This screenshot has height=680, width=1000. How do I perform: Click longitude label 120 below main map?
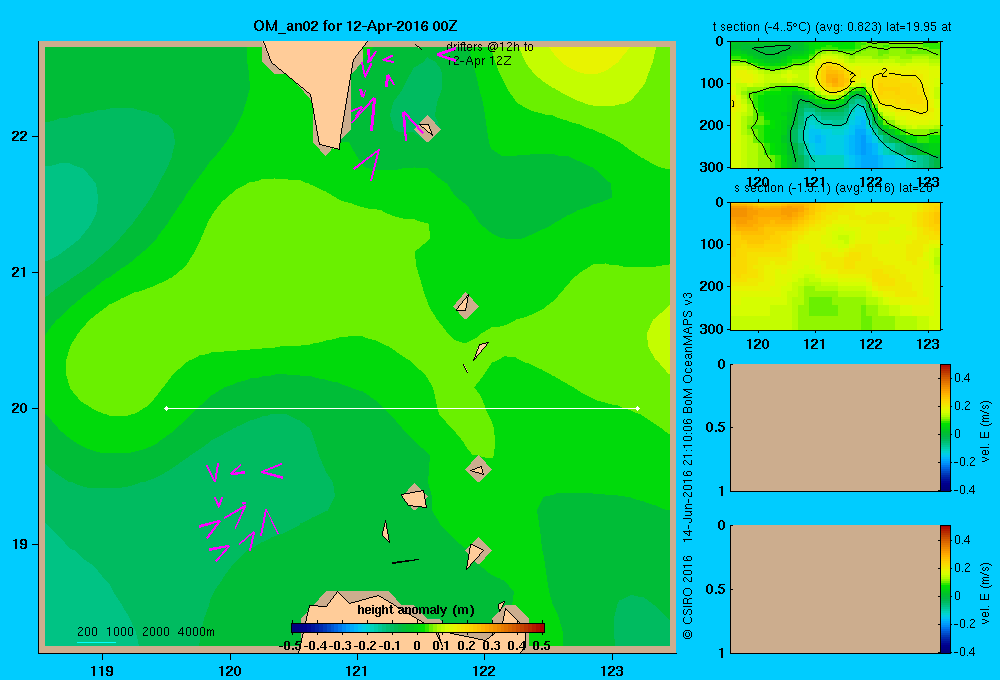pyautogui.click(x=230, y=670)
